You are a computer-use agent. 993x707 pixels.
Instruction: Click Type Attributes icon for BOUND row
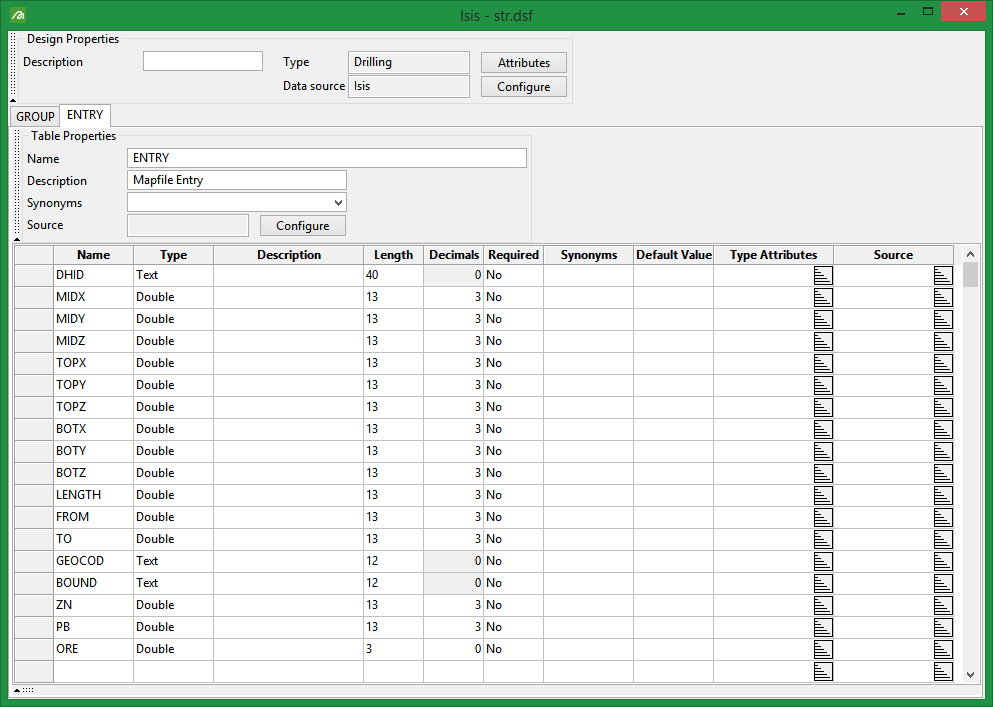(823, 583)
